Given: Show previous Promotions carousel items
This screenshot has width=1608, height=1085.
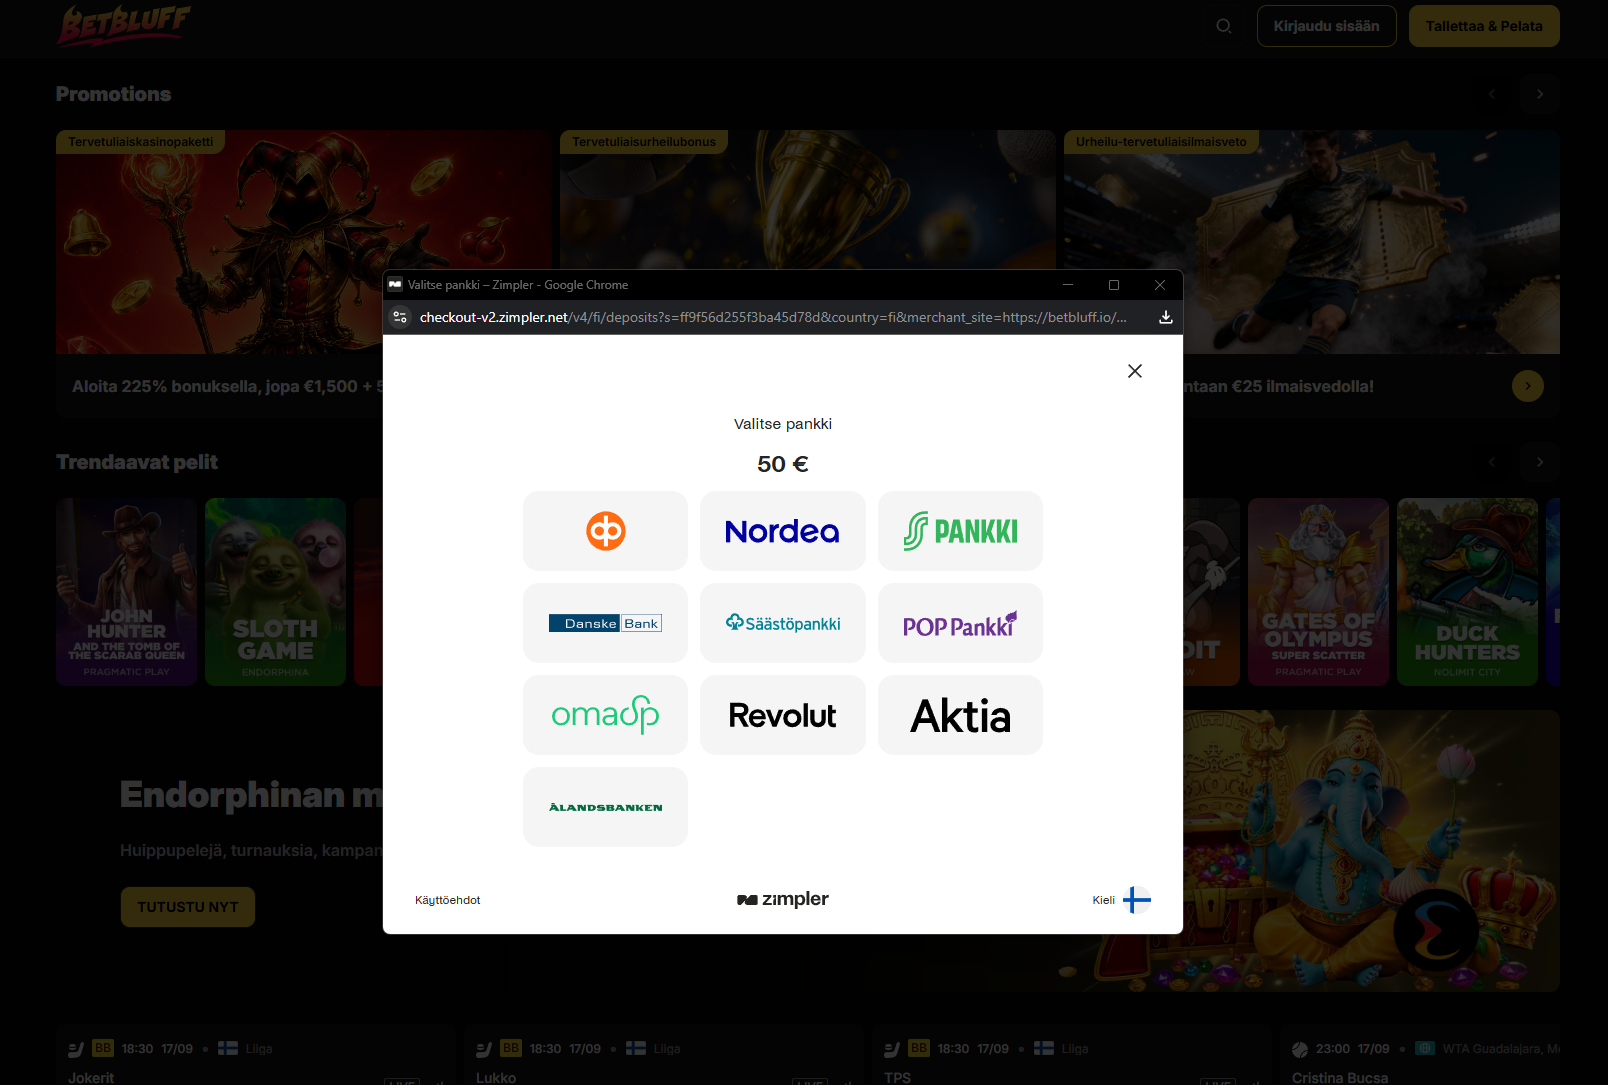Looking at the screenshot, I should pos(1492,94).
